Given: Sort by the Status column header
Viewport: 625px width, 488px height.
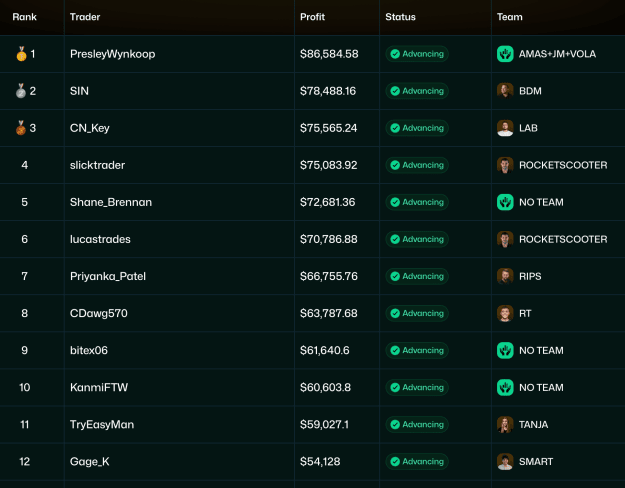Looking at the screenshot, I should point(400,17).
